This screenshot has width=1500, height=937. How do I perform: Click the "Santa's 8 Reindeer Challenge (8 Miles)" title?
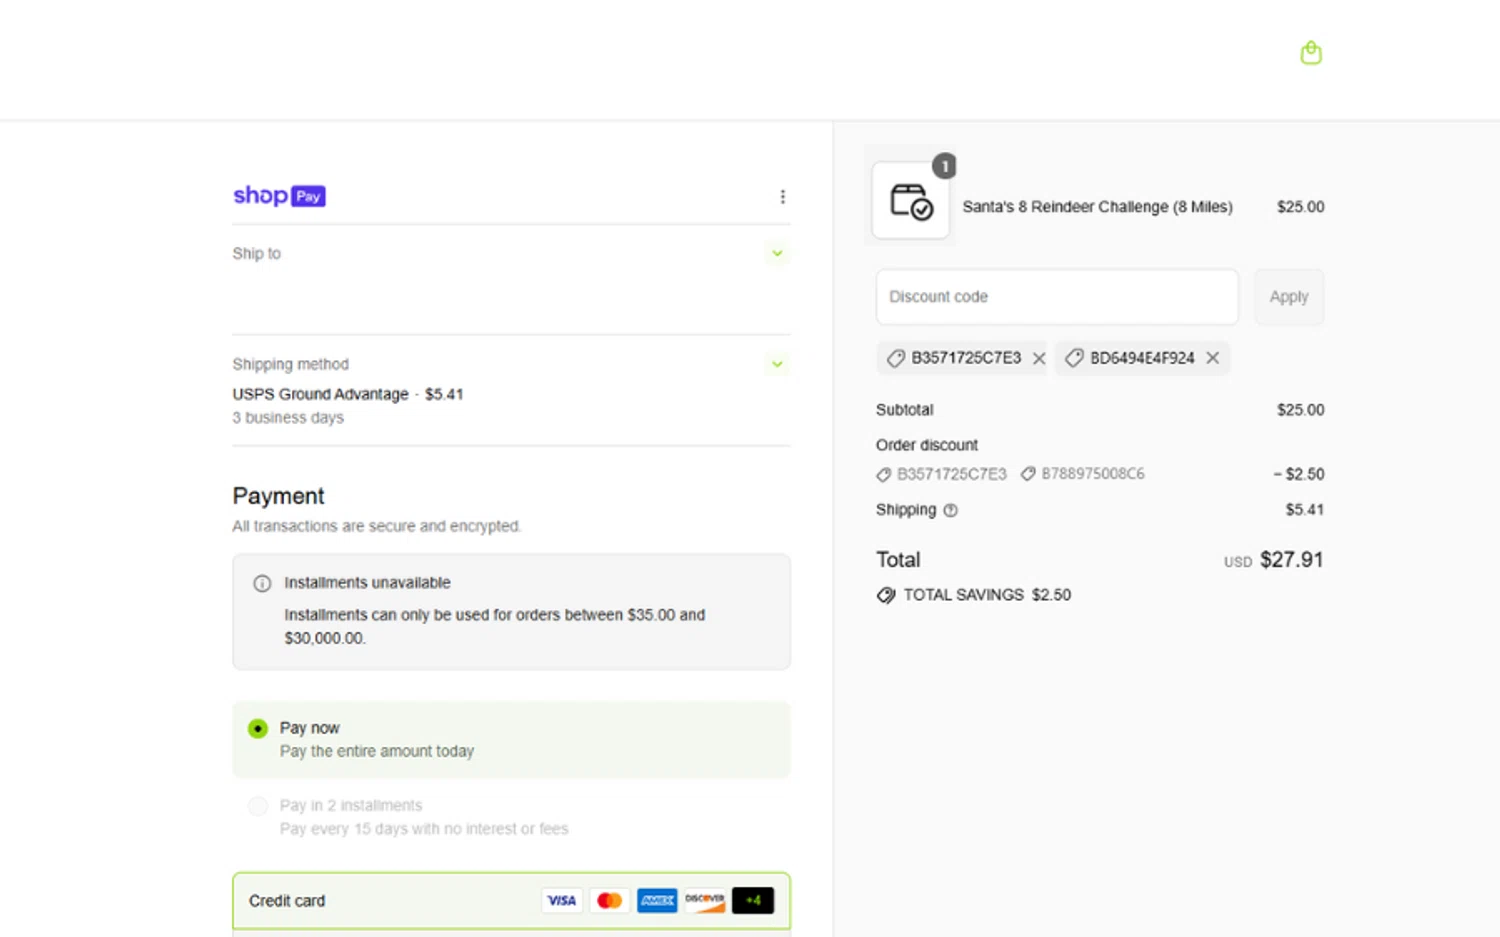pyautogui.click(x=1097, y=207)
